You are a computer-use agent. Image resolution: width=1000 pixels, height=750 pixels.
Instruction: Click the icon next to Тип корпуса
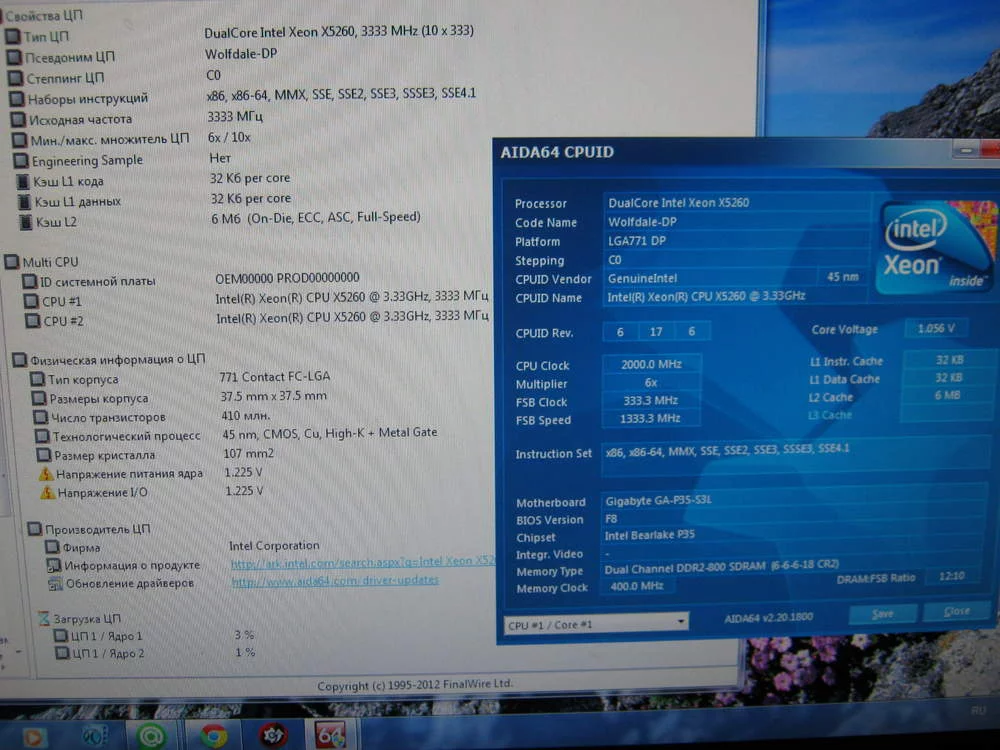pyautogui.click(x=38, y=379)
